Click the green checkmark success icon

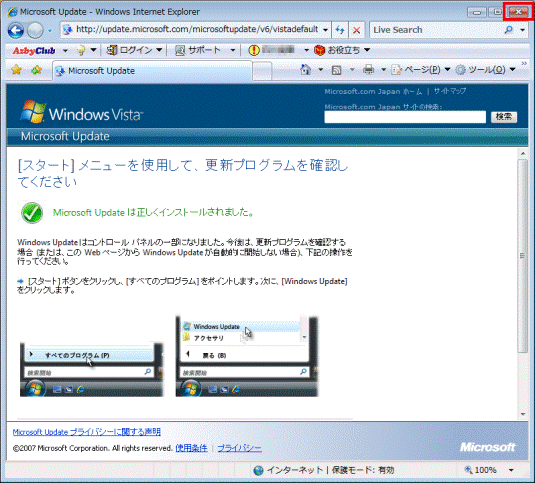32,213
